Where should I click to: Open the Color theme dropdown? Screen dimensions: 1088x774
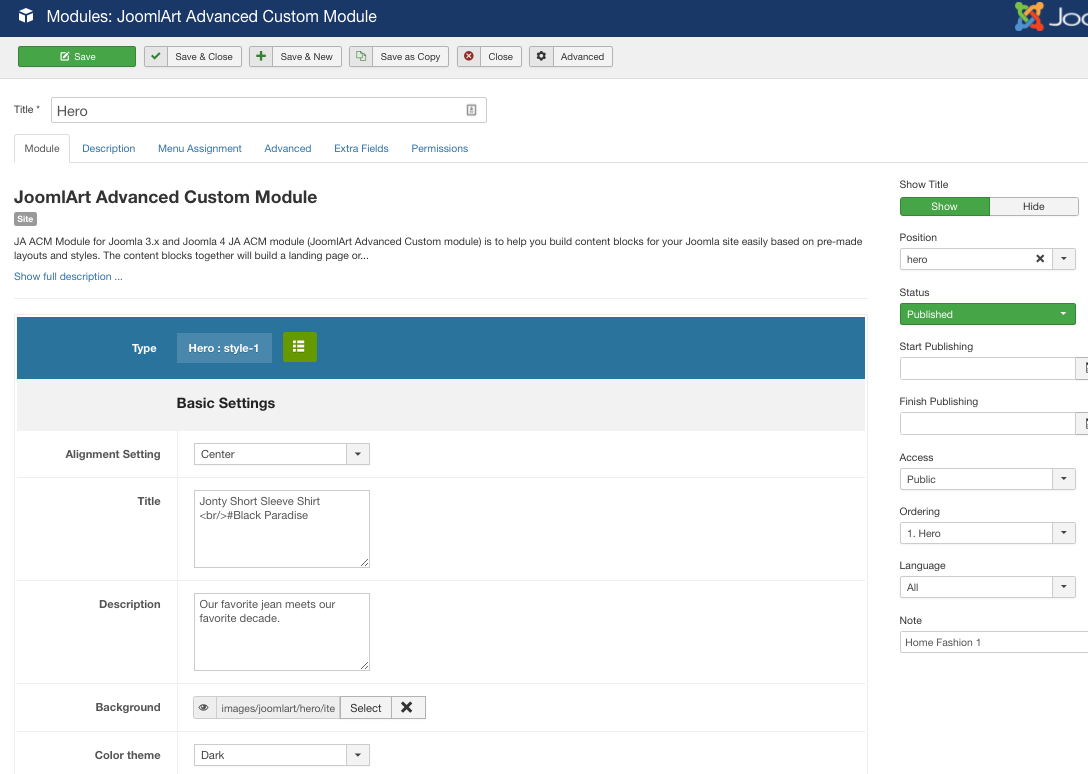point(281,755)
